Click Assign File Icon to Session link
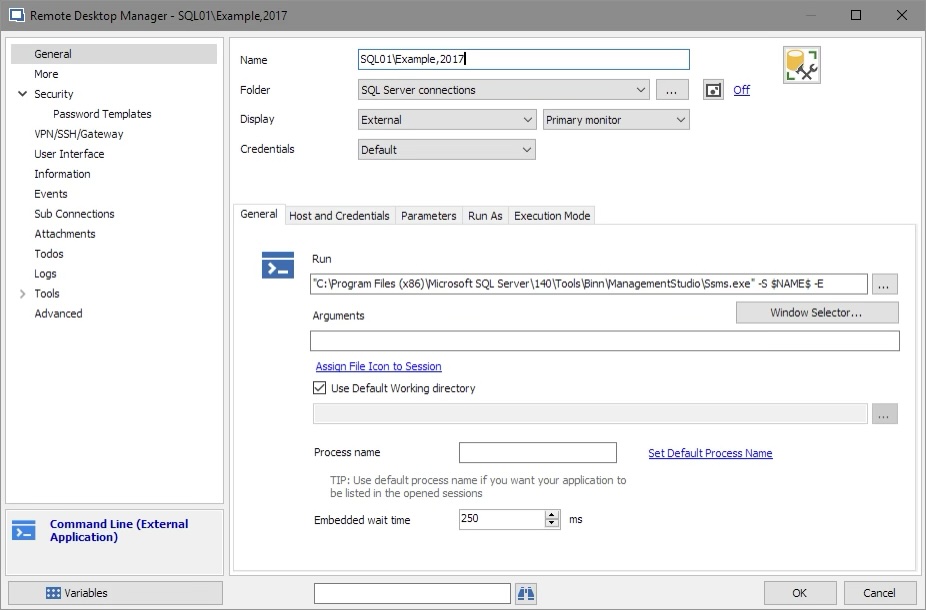This screenshot has height=610, width=926. [379, 366]
